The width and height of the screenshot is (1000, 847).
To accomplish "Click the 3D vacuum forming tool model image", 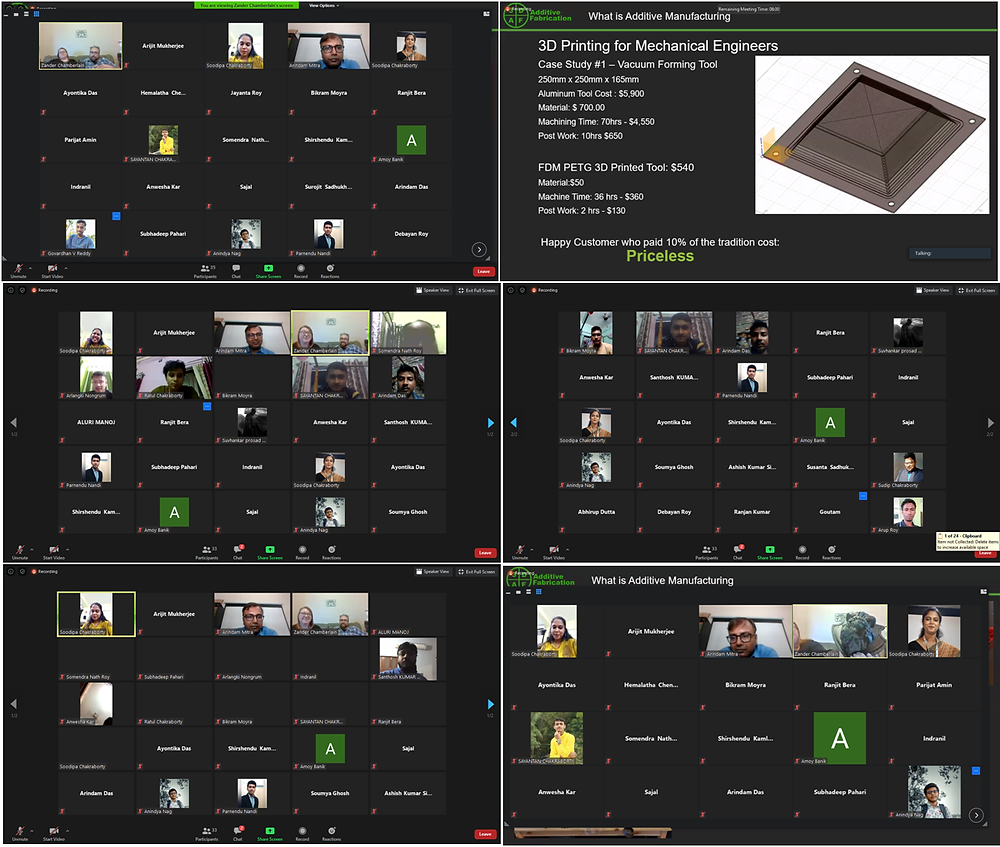I will pos(872,135).
